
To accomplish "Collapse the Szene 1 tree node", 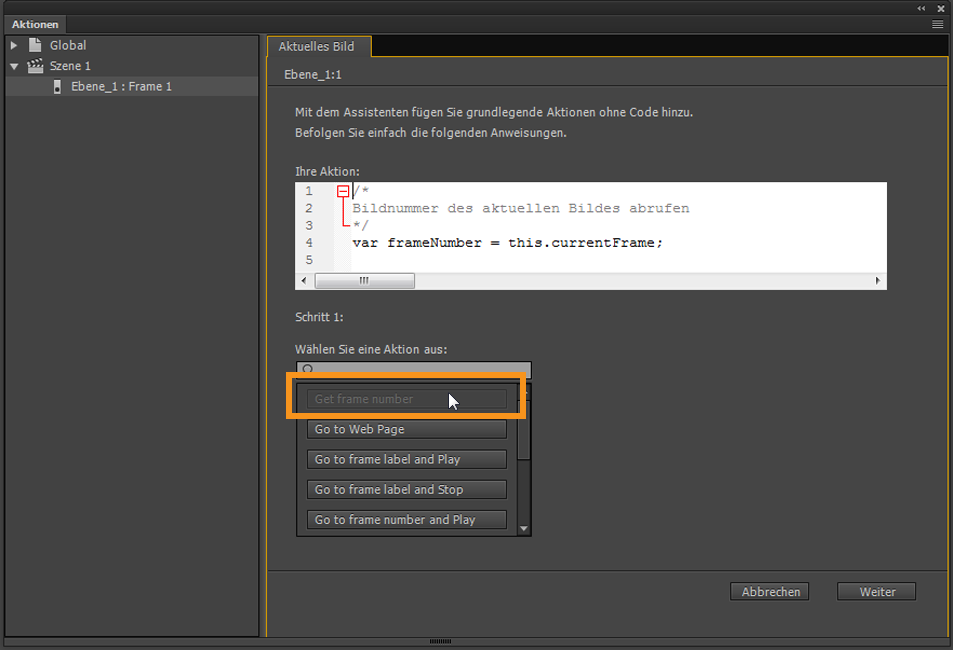I will 14,65.
